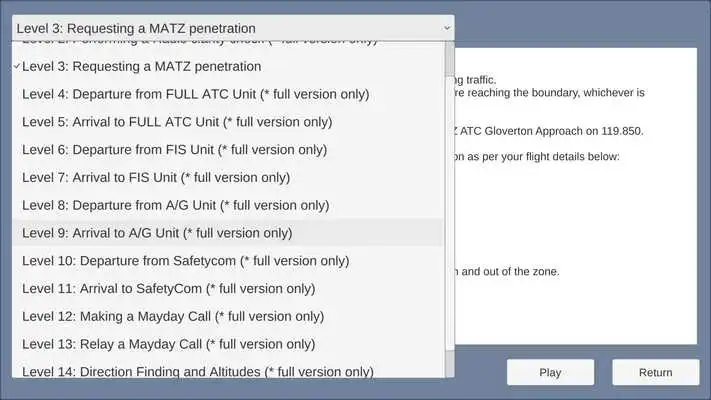This screenshot has height=400, width=711.
Task: Collapse the Level 3 MATZ penetration combo box
Action: pos(233,28)
